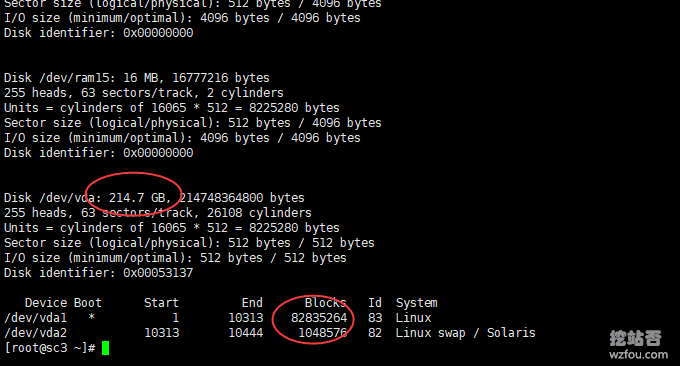Click the "Linux swap / Solaris" system entry
Viewport: 680px width, 366px height.
click(x=465, y=333)
